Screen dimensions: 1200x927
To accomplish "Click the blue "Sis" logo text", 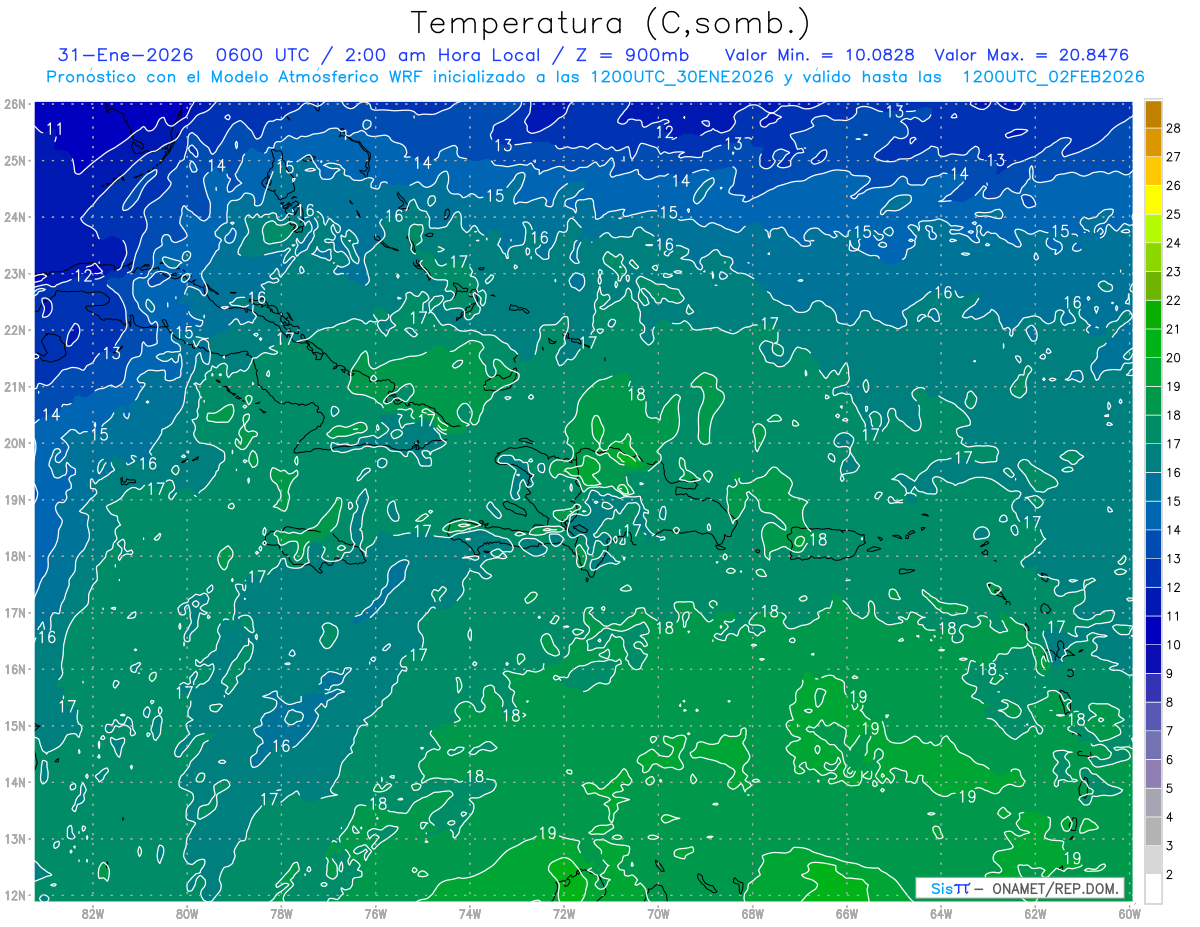I will click(x=941, y=888).
